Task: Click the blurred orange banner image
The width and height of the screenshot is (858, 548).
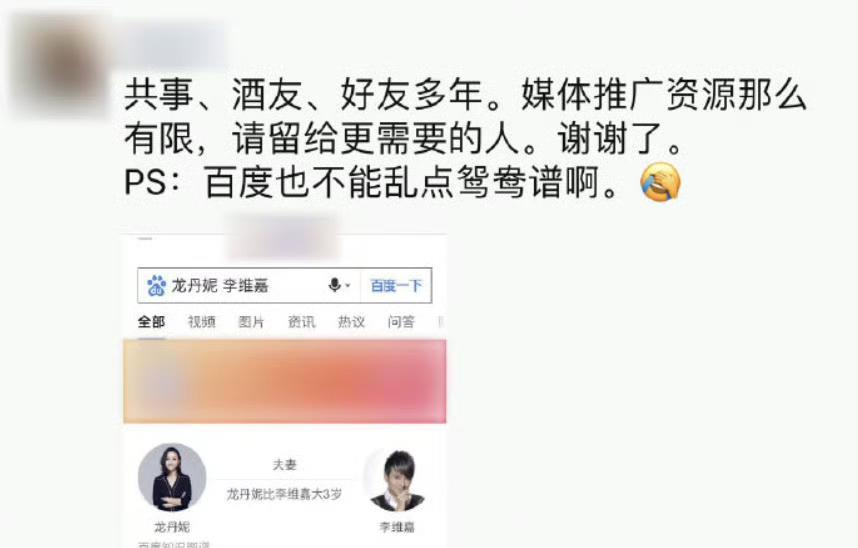Action: click(x=285, y=381)
